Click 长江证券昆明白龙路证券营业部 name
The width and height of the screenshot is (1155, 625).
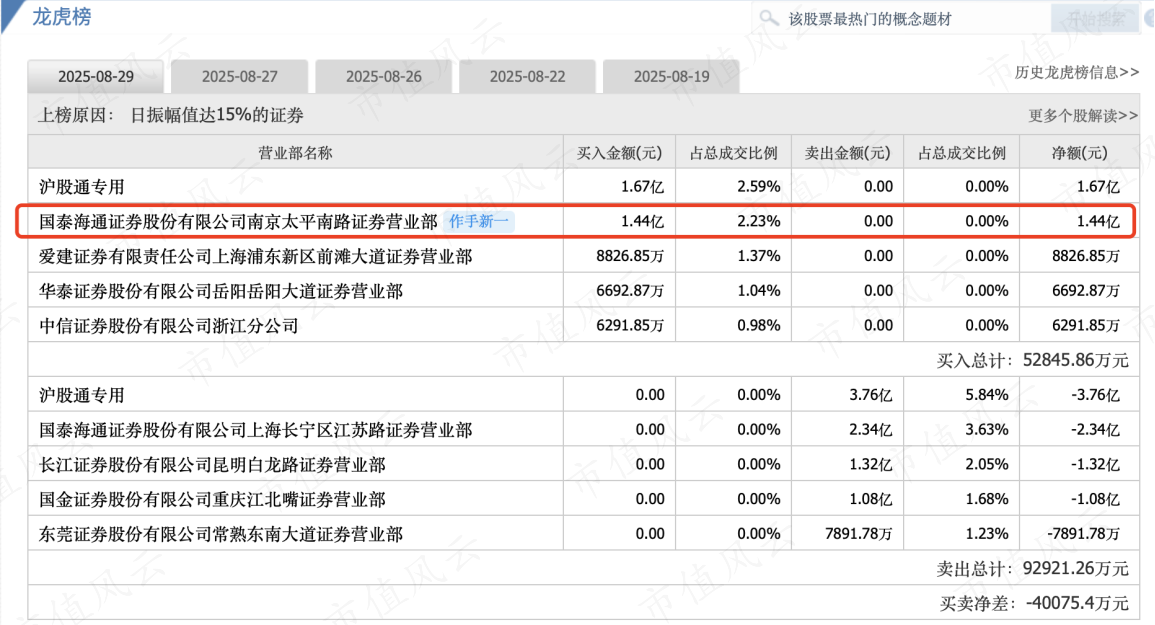tap(212, 465)
